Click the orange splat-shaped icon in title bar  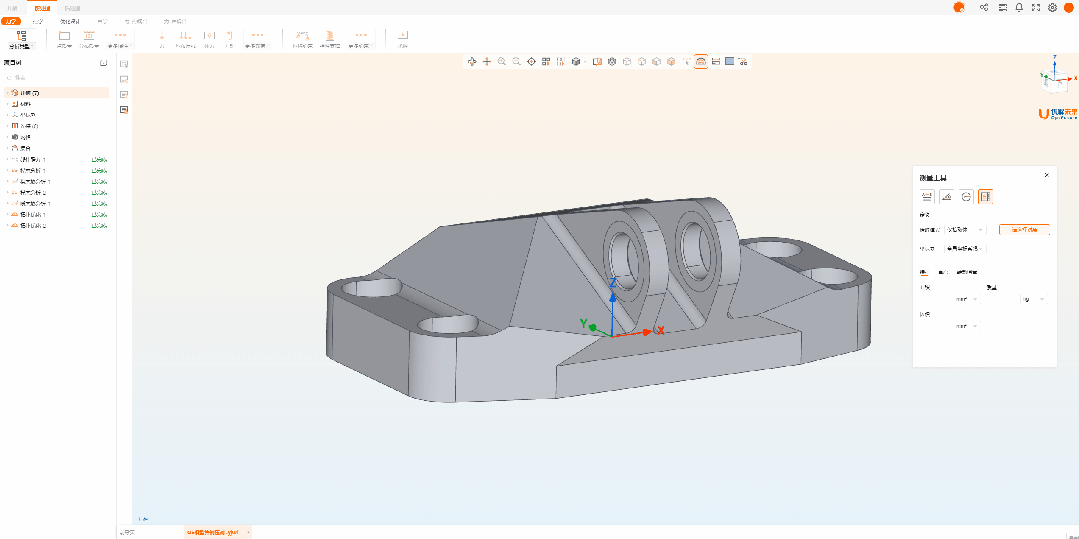pos(959,8)
